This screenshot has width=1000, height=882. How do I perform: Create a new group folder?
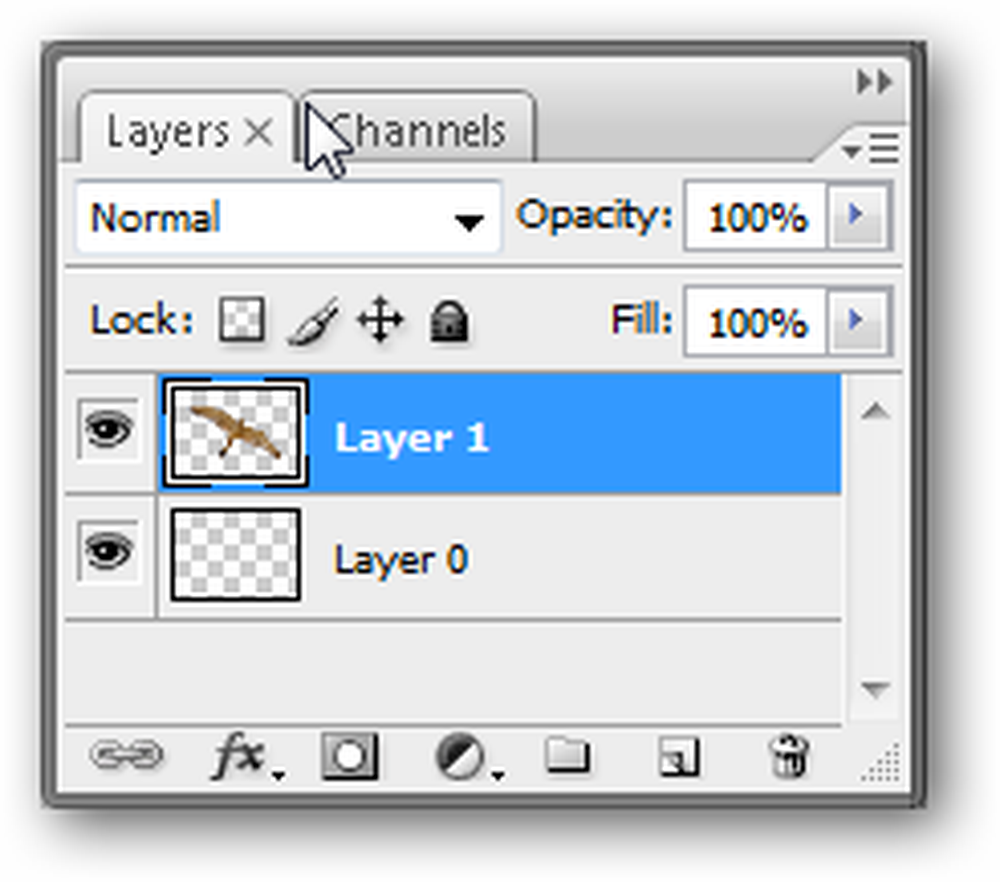tap(567, 756)
